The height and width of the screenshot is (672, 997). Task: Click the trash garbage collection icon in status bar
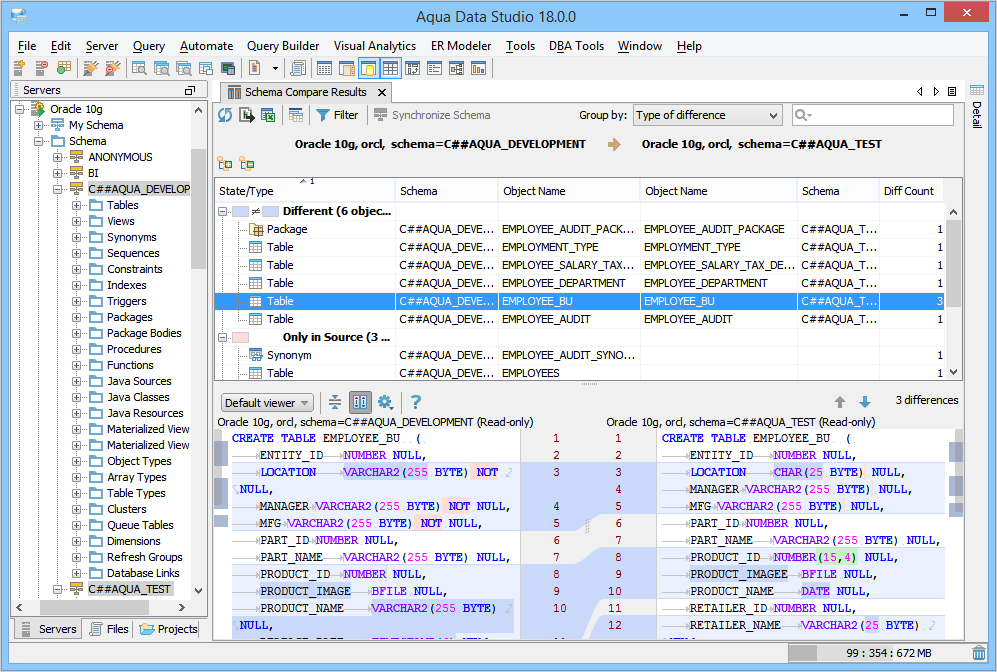[979, 653]
